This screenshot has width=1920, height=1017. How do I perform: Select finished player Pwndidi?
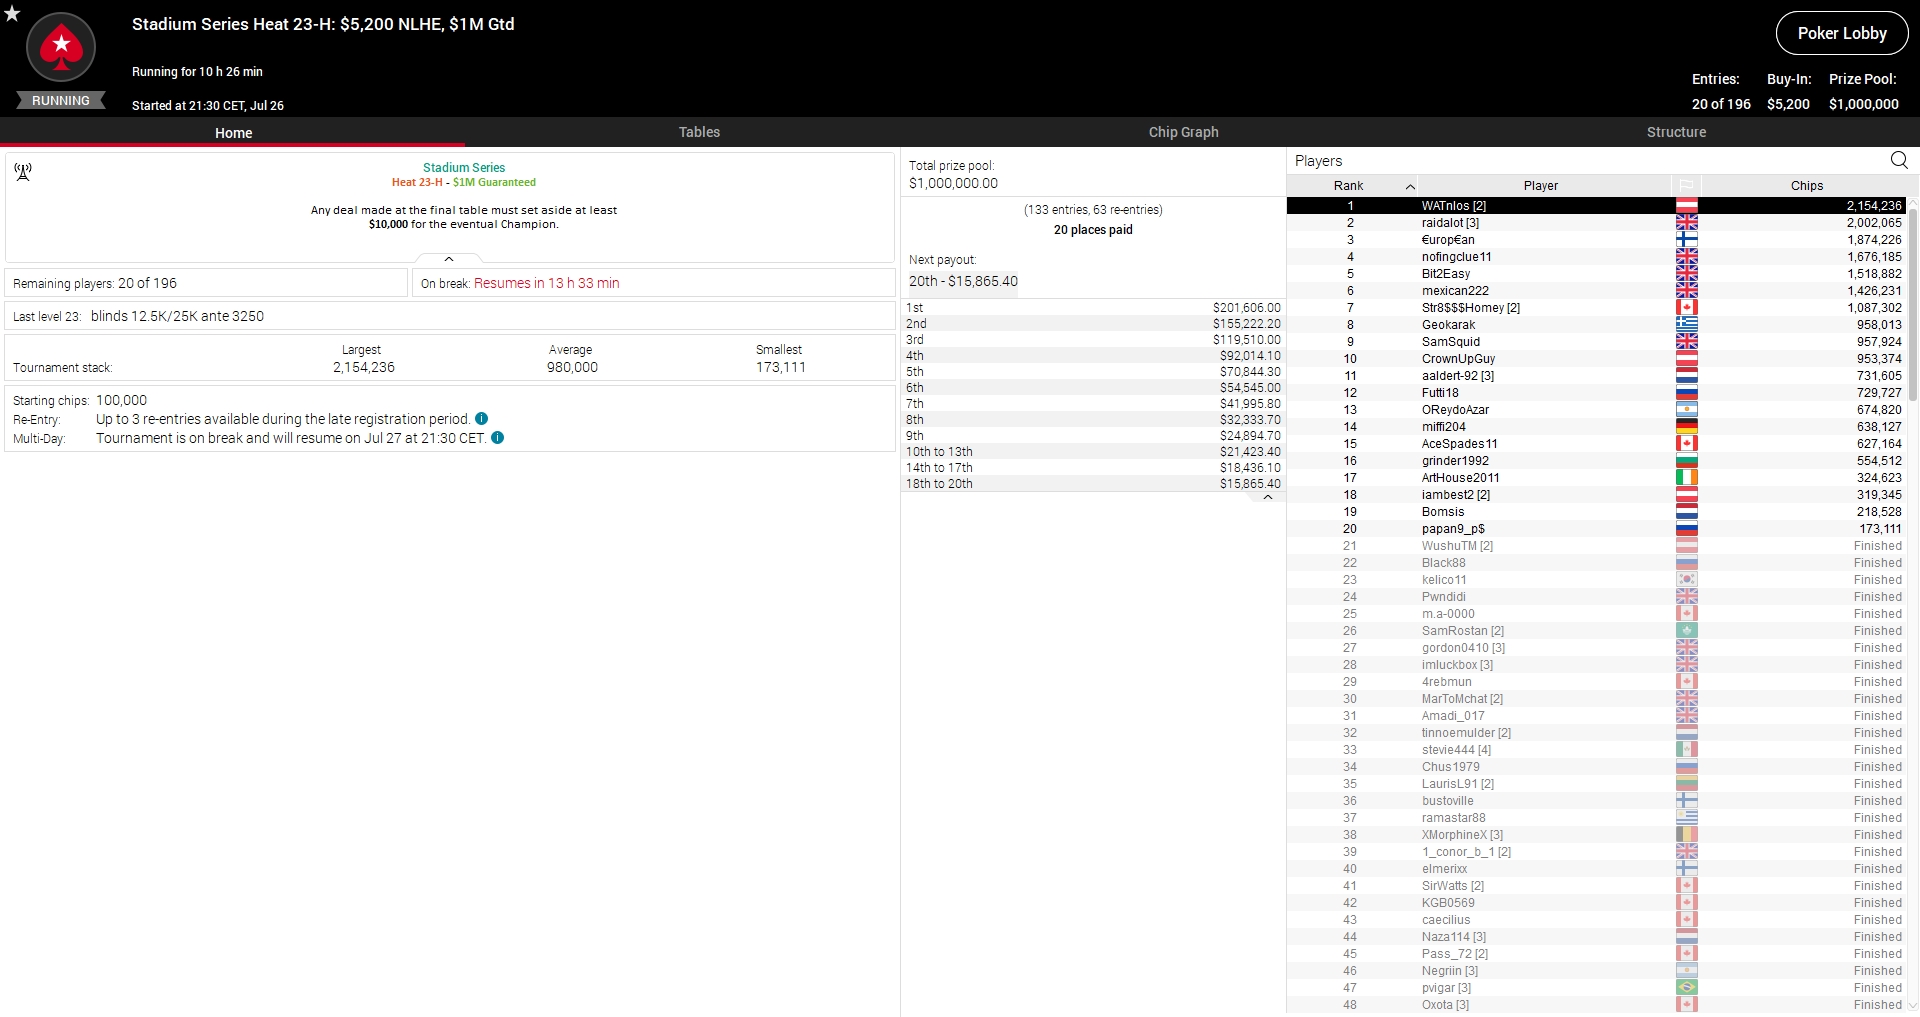coord(1597,597)
